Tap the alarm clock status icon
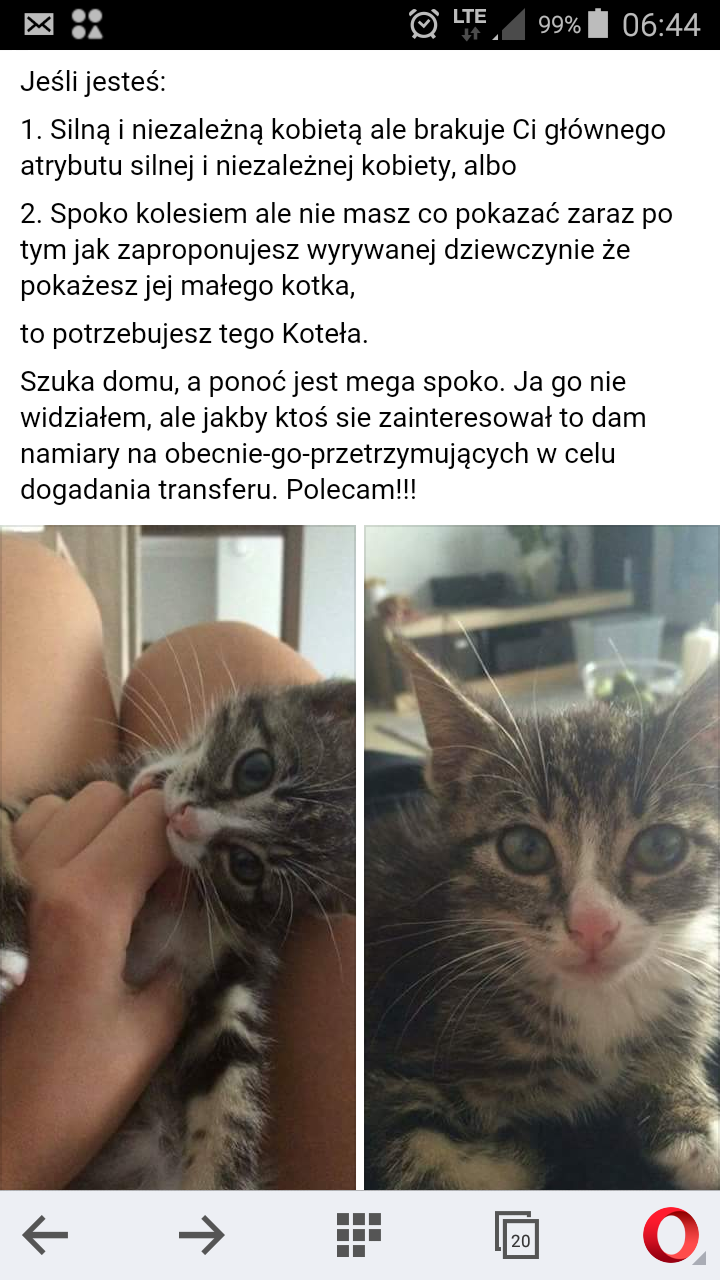The height and width of the screenshot is (1280, 720). (x=424, y=24)
